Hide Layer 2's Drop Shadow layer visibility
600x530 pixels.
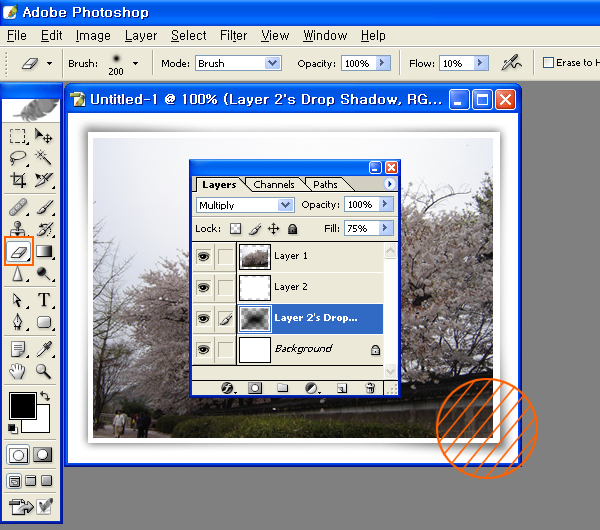pos(204,318)
